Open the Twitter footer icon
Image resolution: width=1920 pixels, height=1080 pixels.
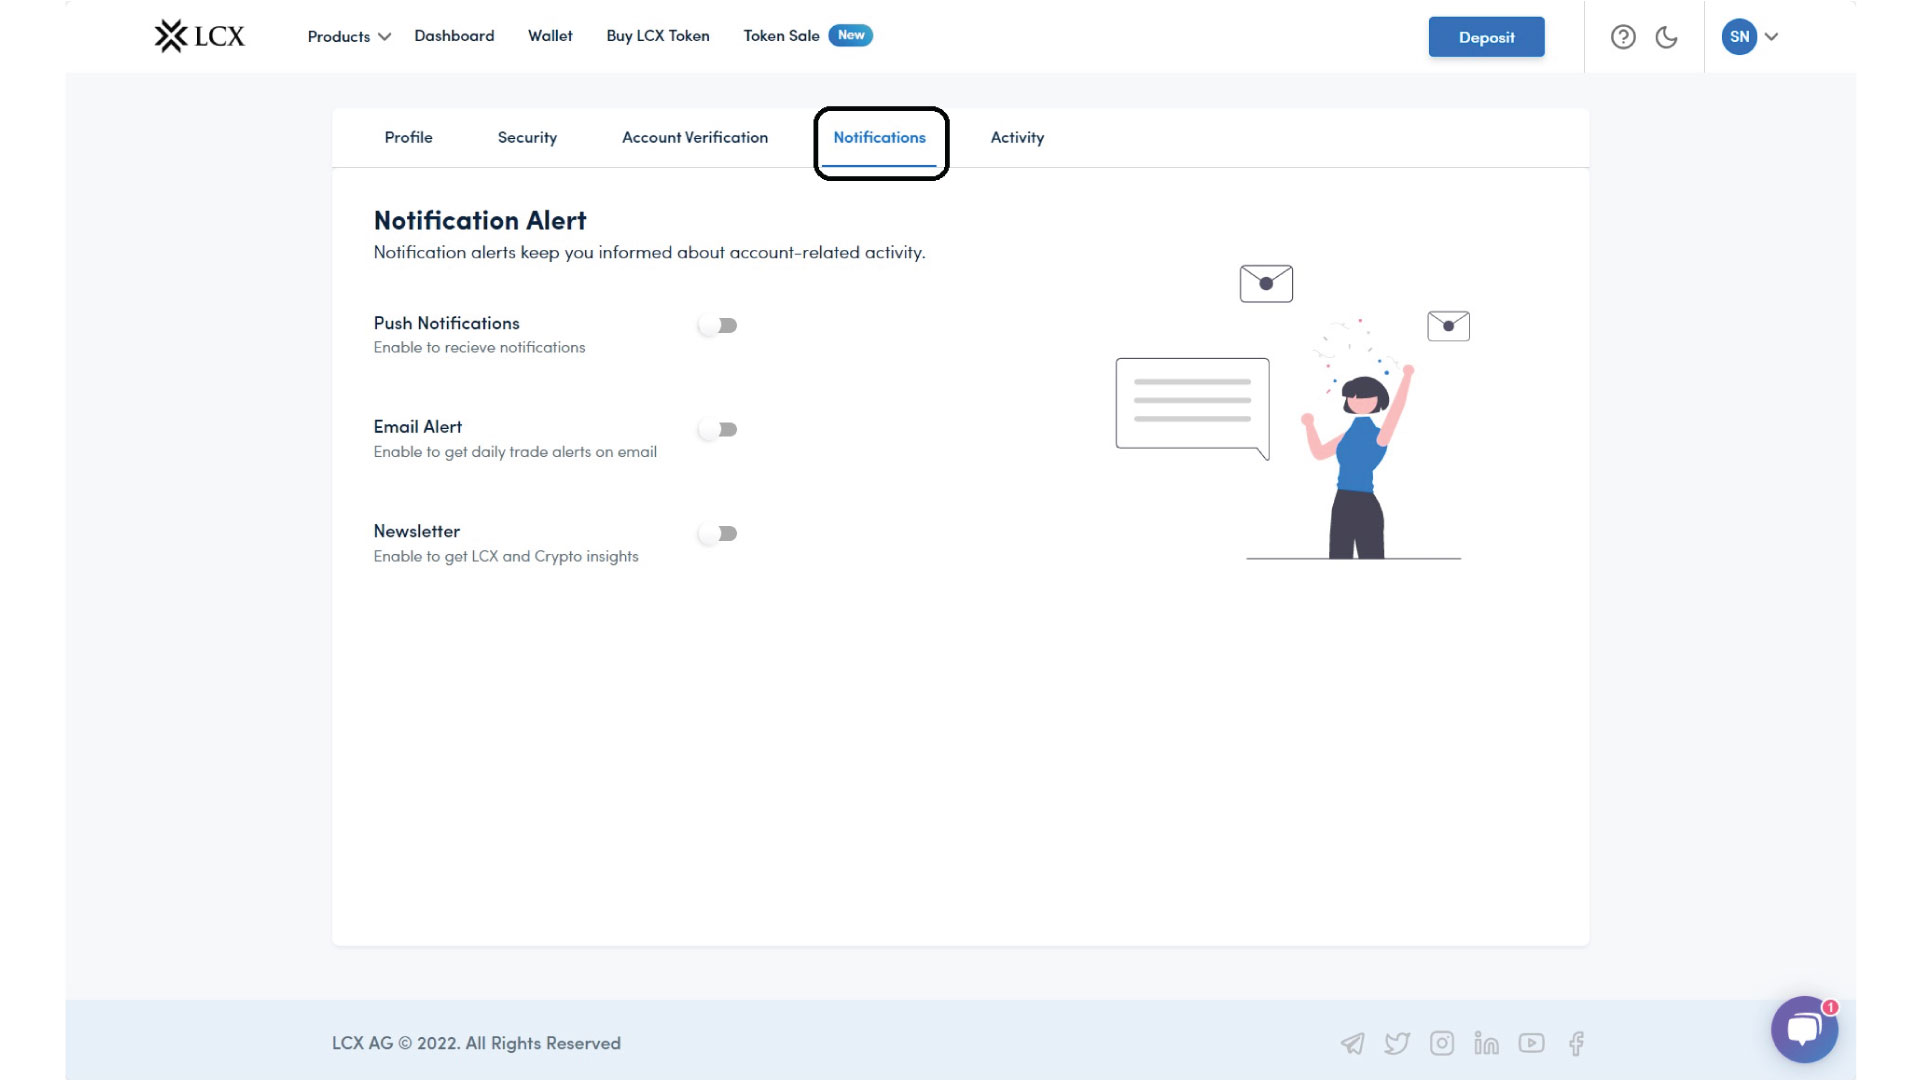point(1397,1044)
